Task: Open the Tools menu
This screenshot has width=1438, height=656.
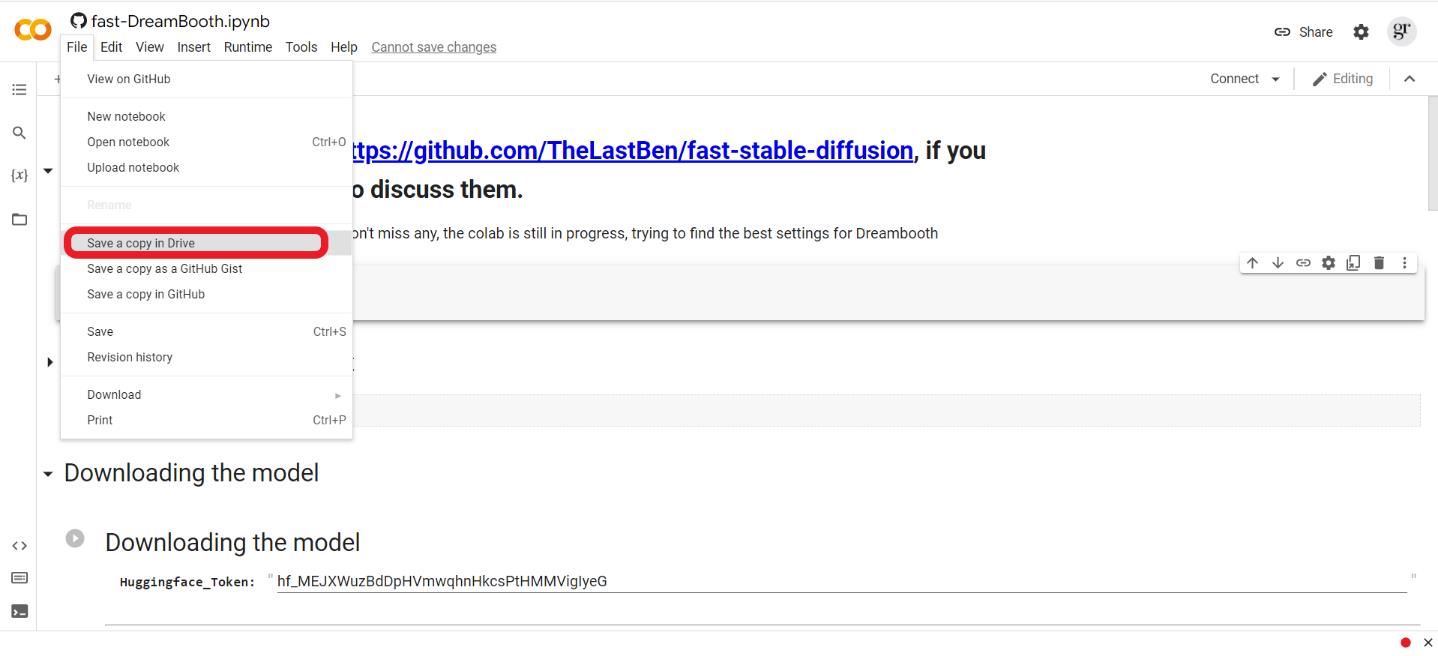Action: click(301, 47)
